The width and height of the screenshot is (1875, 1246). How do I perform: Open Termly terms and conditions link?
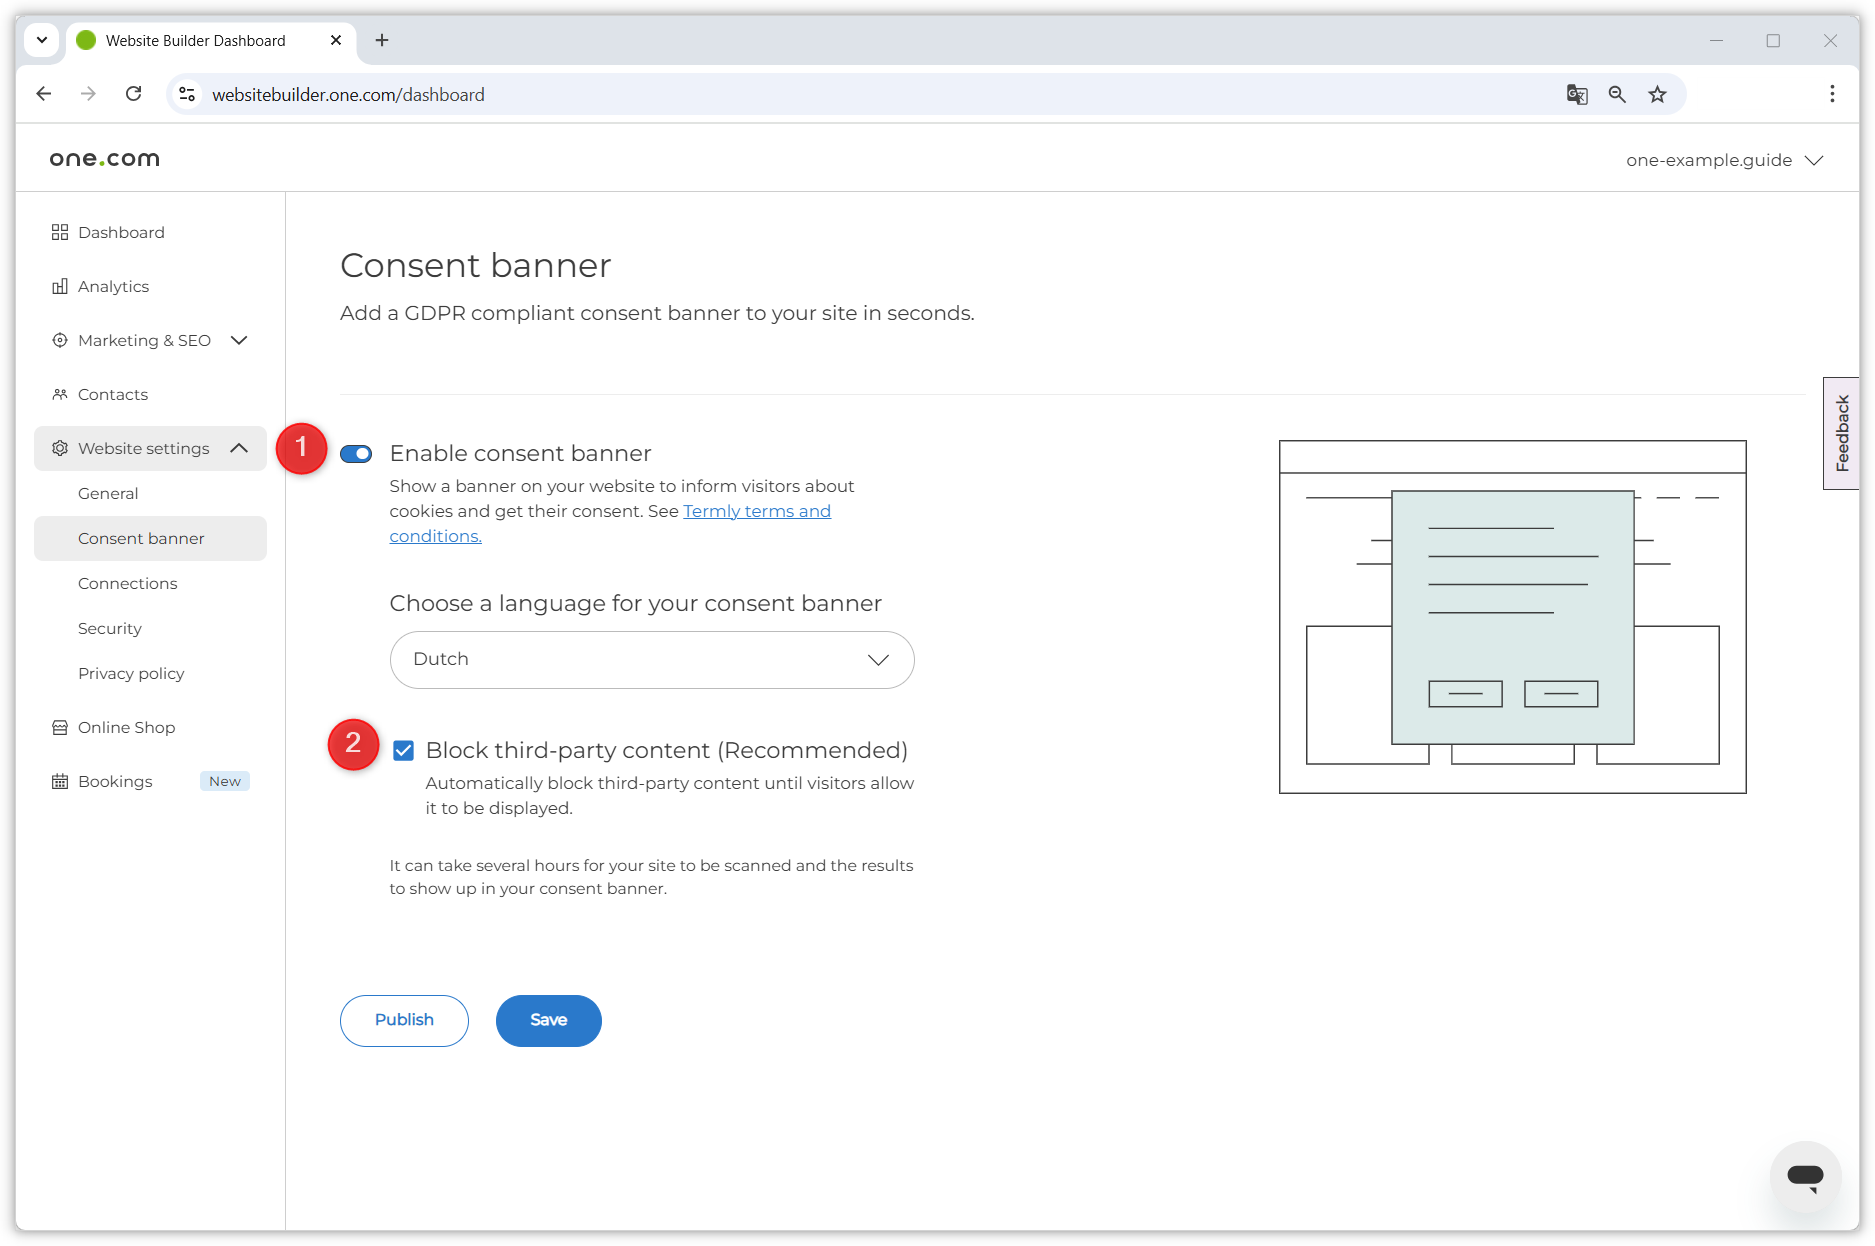[757, 511]
